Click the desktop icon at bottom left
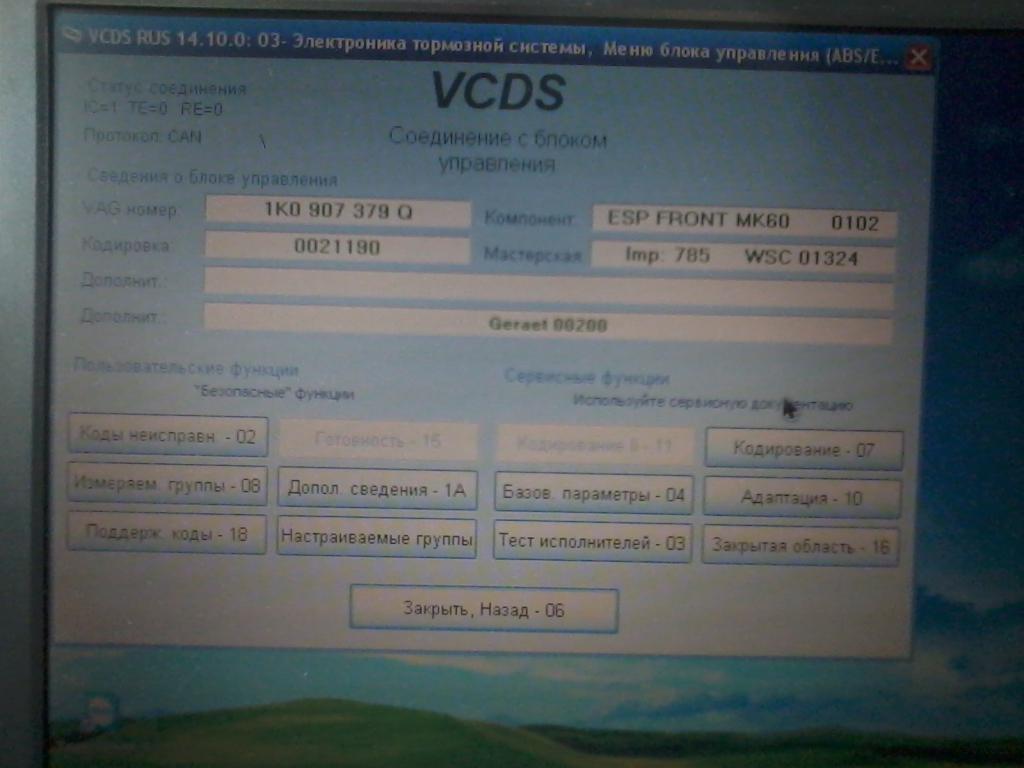 [x=98, y=713]
